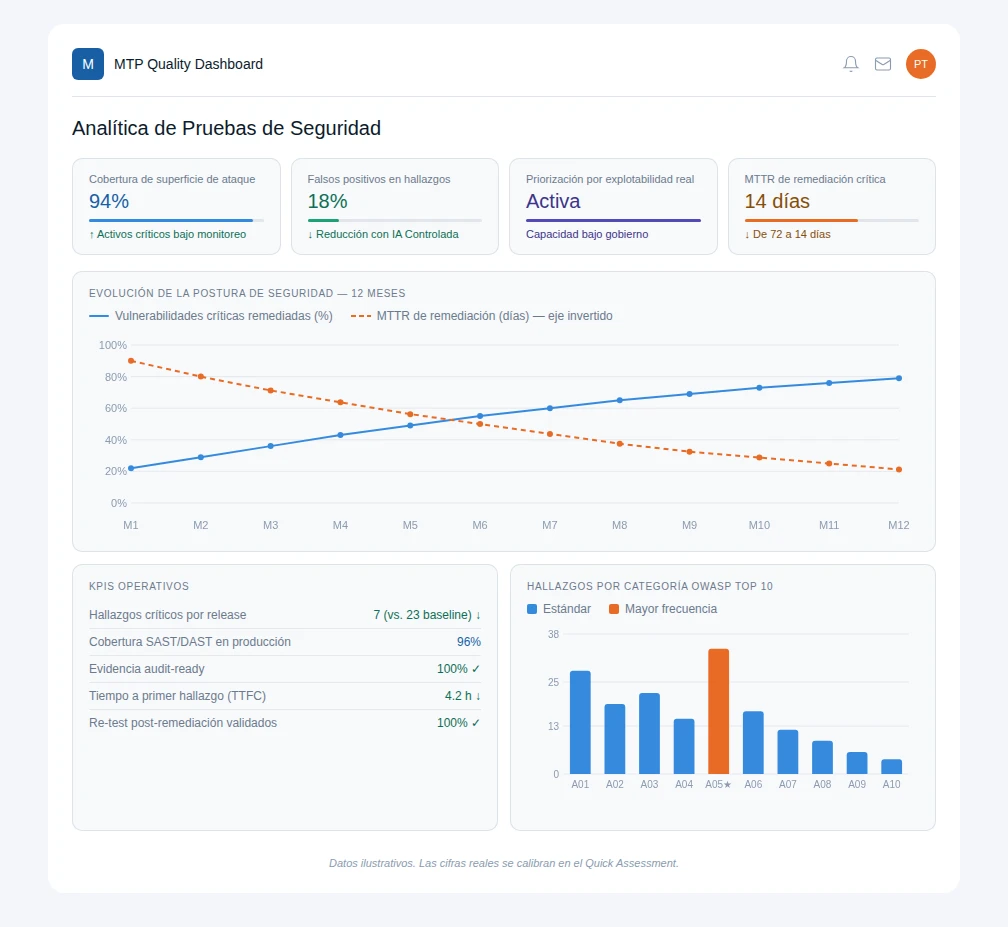Click the orange PT user avatar

(x=921, y=64)
